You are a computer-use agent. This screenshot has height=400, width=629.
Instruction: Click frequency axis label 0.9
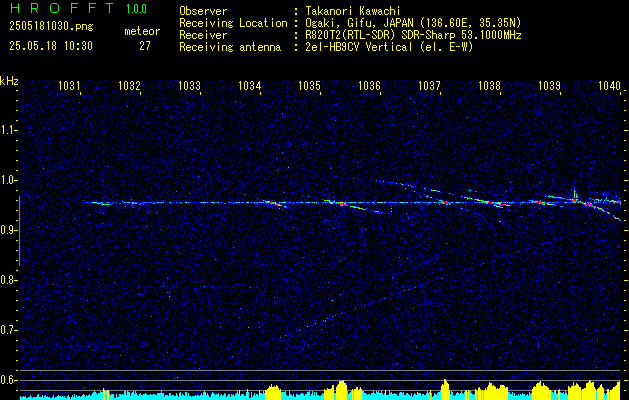pyautogui.click(x=7, y=230)
